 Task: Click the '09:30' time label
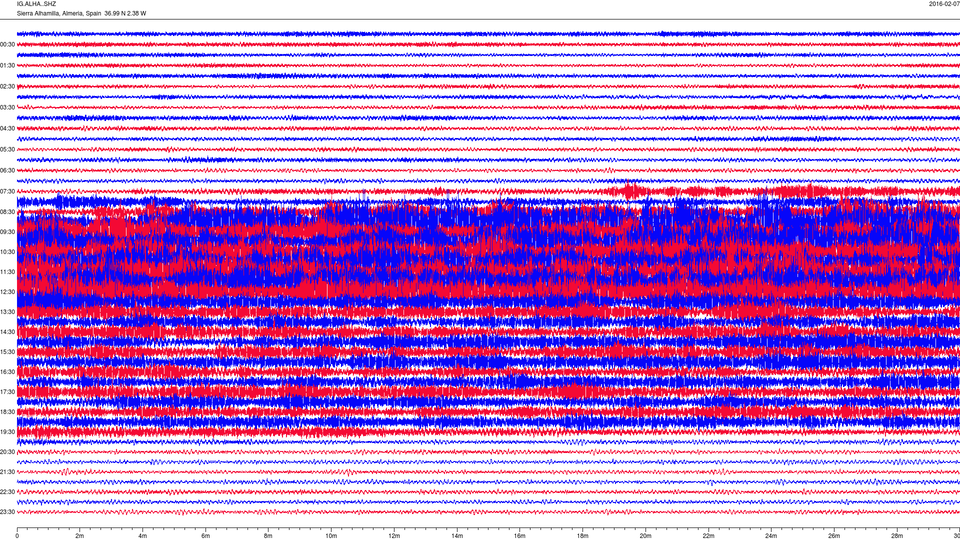(x=7, y=232)
